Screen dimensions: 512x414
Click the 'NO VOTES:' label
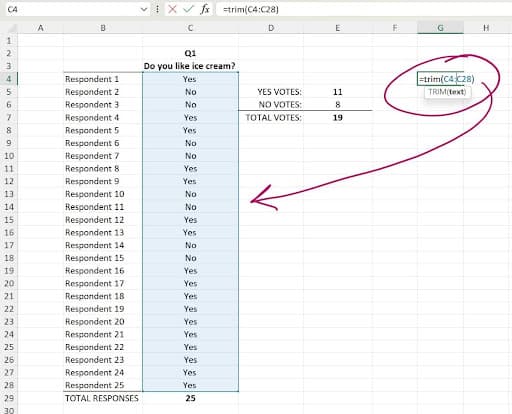(280, 104)
